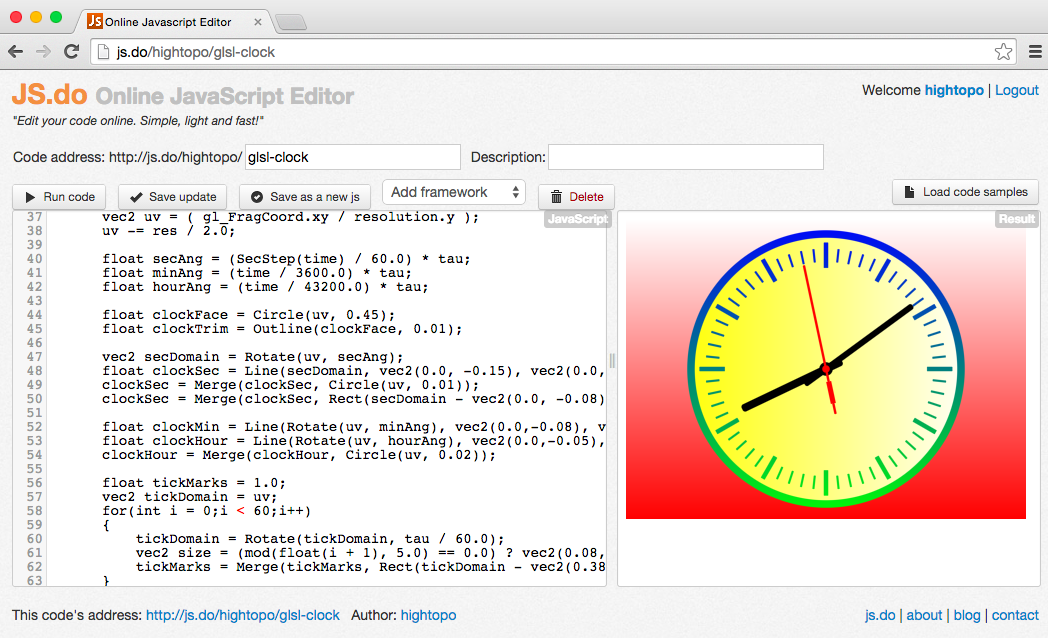The image size is (1048, 638).
Task: Click the Result panel label
Action: pyautogui.click(x=1017, y=219)
